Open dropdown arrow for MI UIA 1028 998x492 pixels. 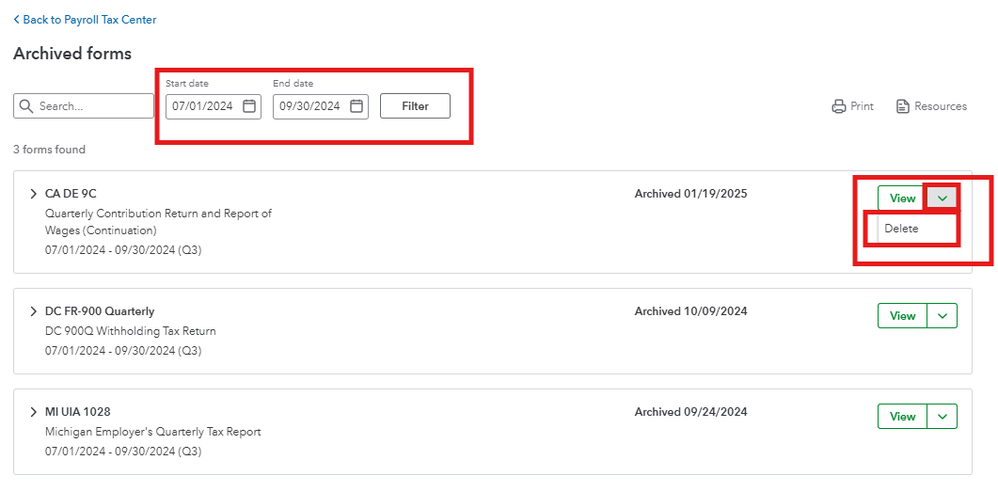click(942, 416)
